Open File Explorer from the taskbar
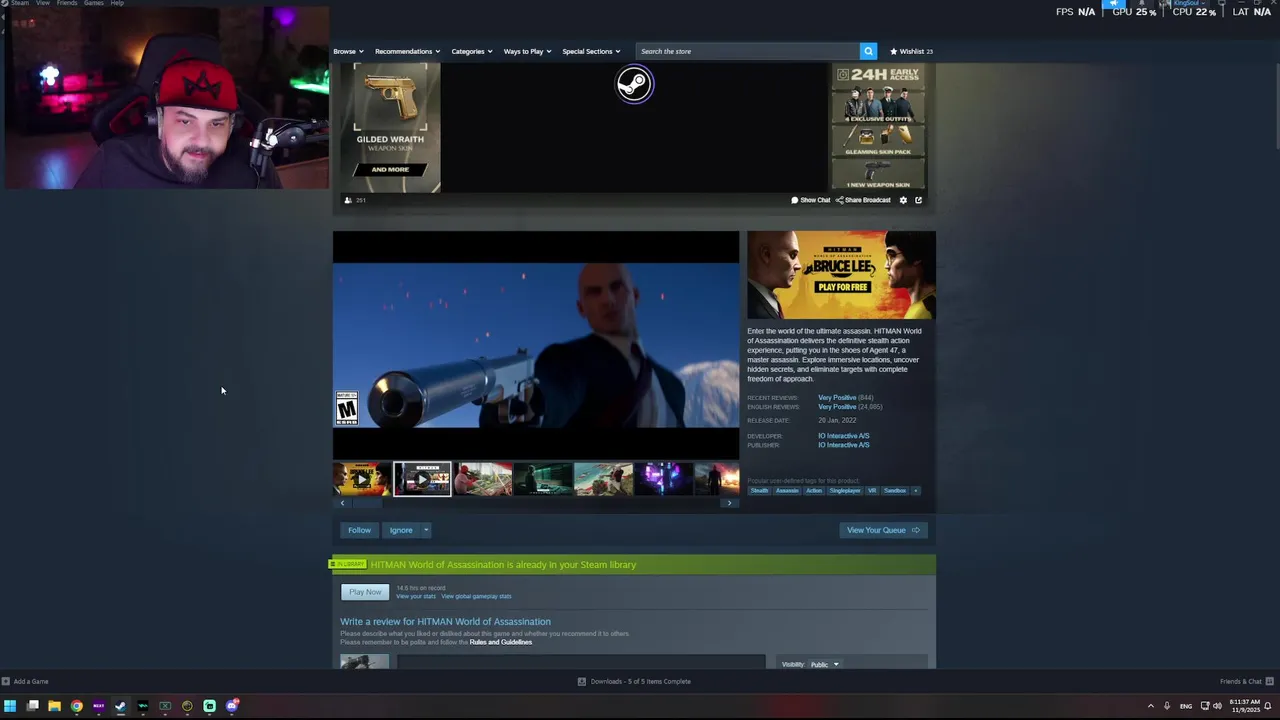1280x720 pixels. click(54, 706)
